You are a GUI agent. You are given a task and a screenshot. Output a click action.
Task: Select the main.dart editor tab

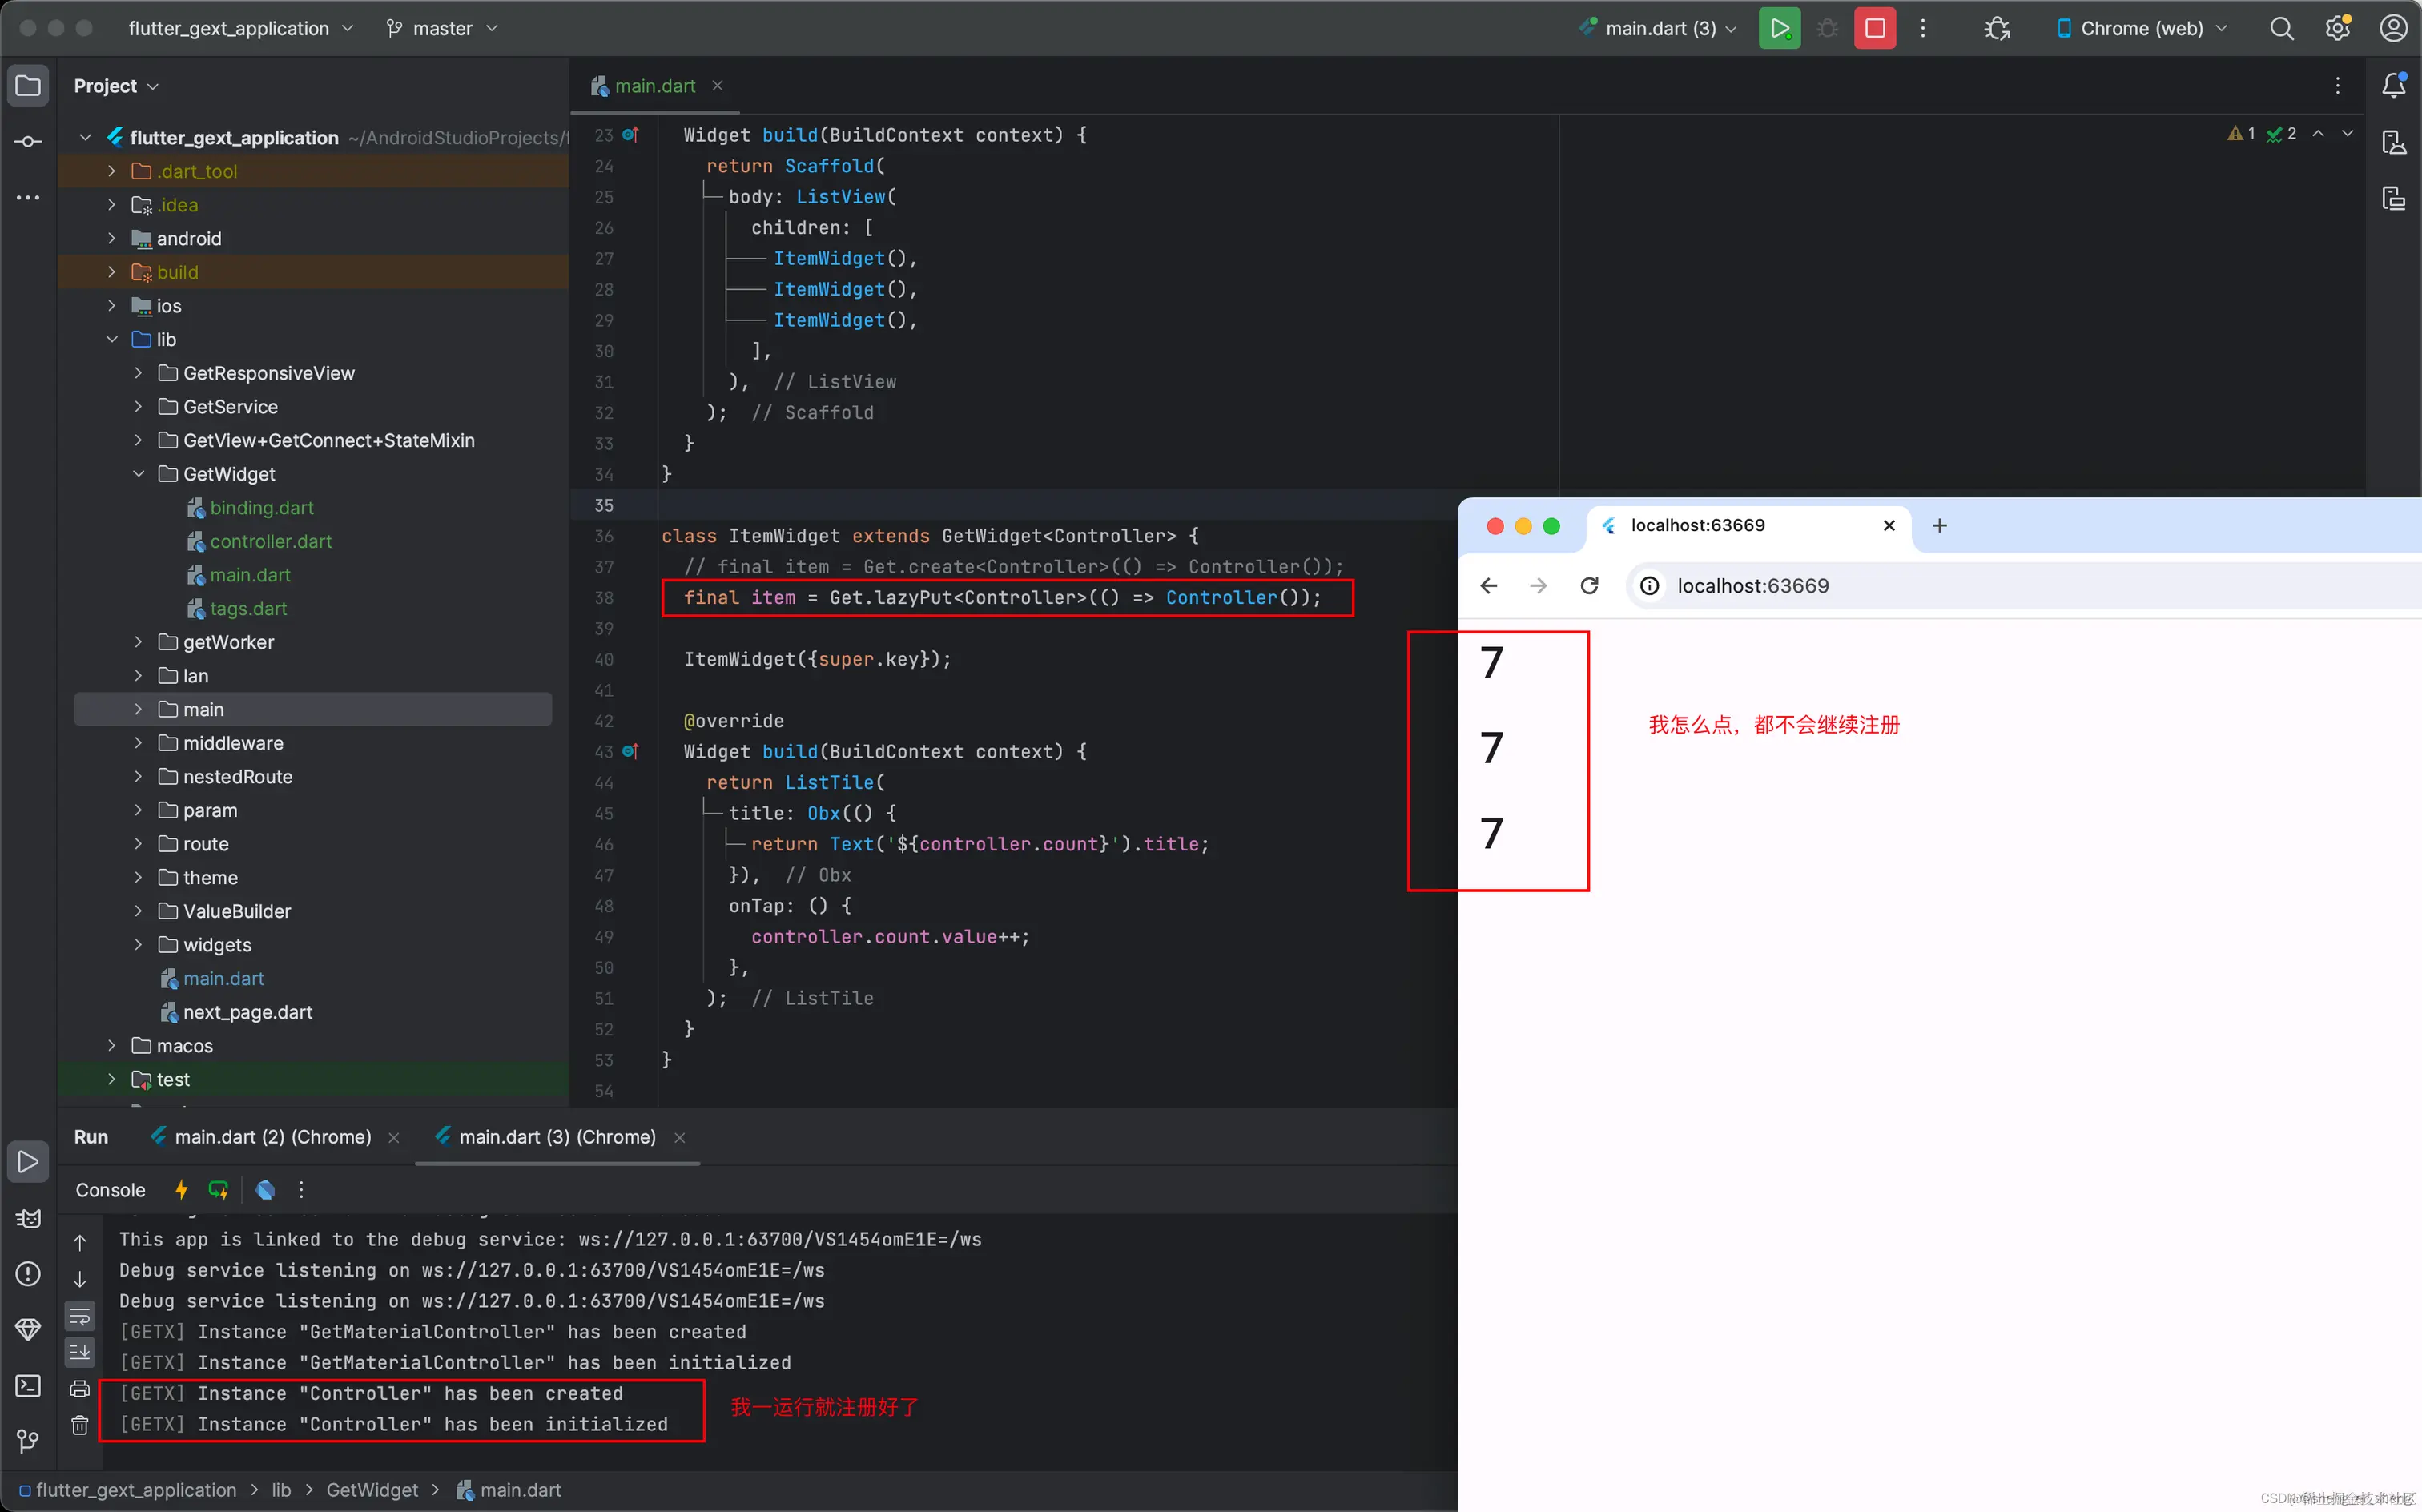coord(654,86)
